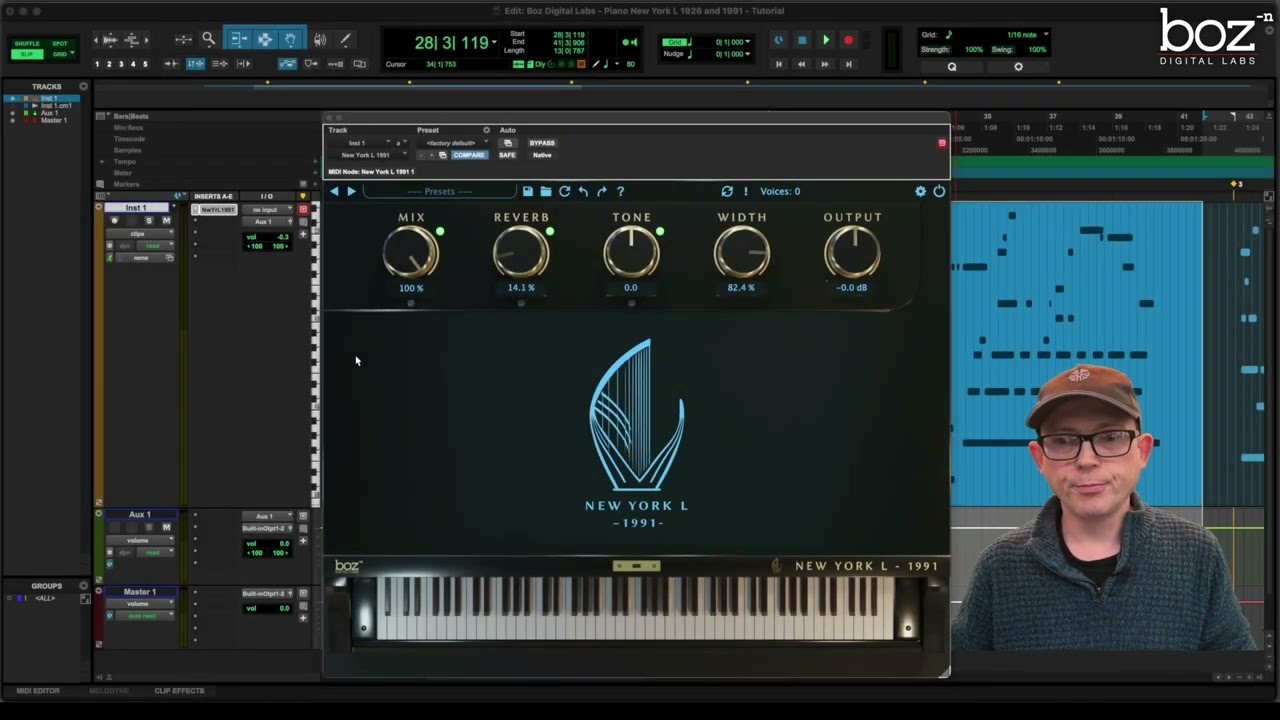This screenshot has height=720, width=1280.
Task: Open the plugin settings gear
Action: click(x=920, y=191)
